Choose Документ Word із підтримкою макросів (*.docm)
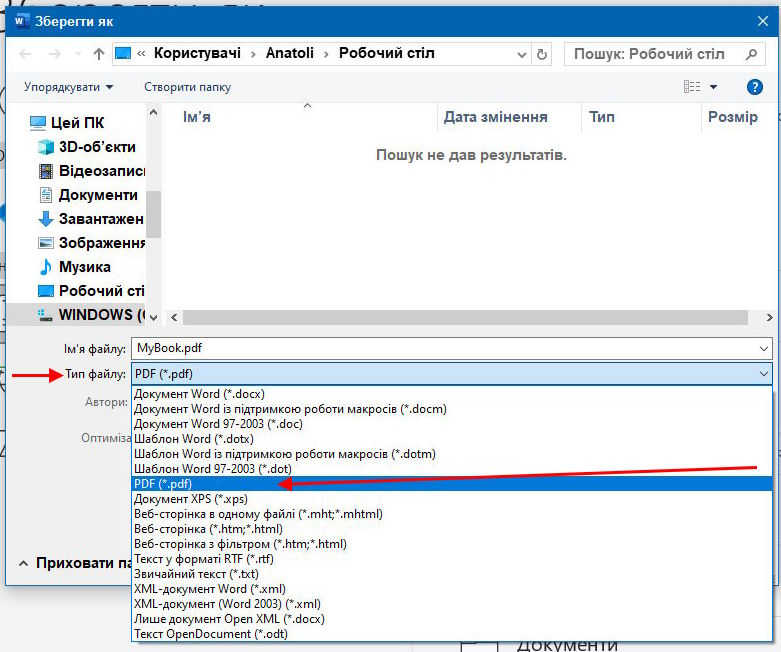Screen dimensions: 781x652 click(x=452, y=409)
